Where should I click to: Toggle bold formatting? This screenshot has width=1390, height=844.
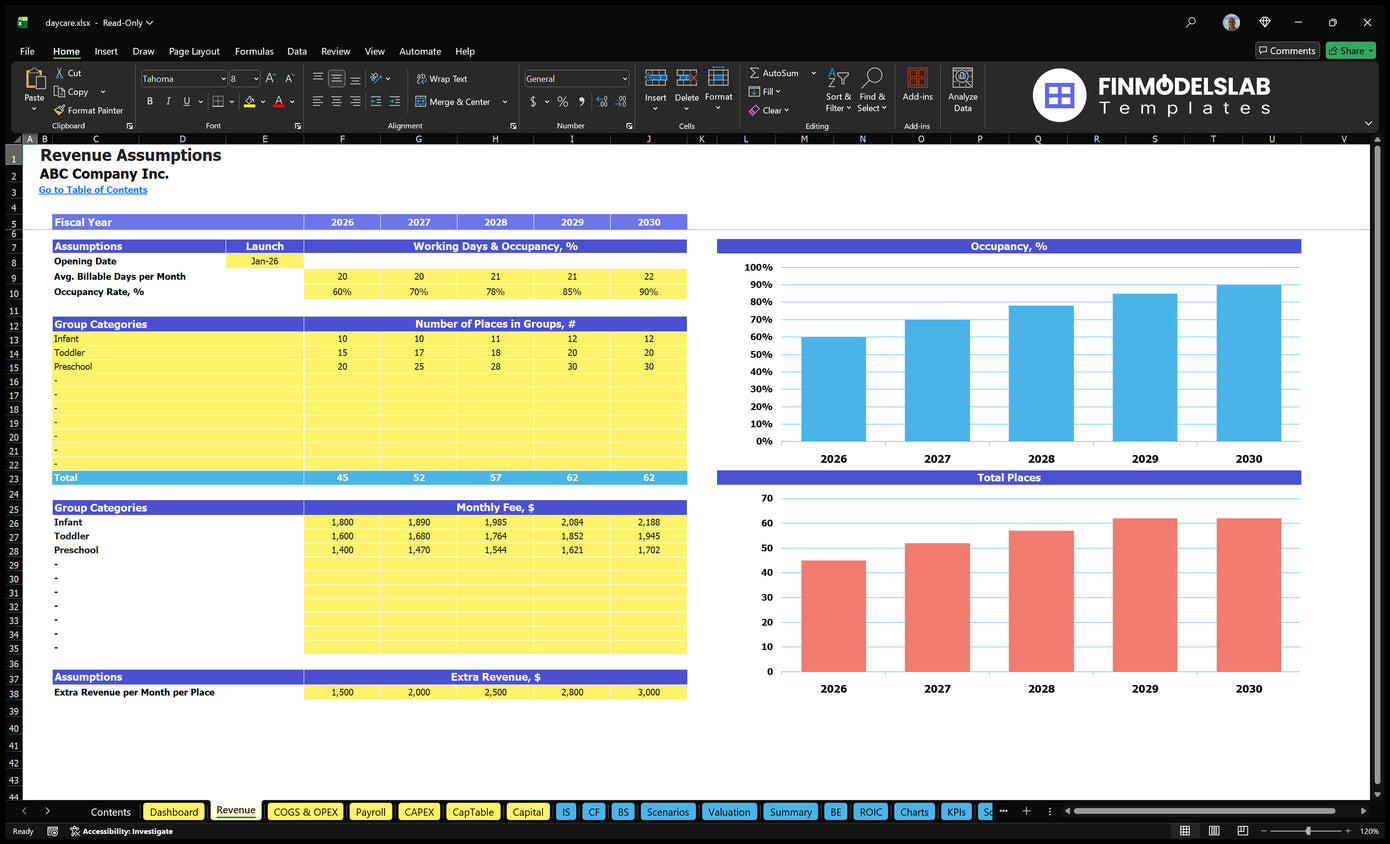pyautogui.click(x=150, y=101)
